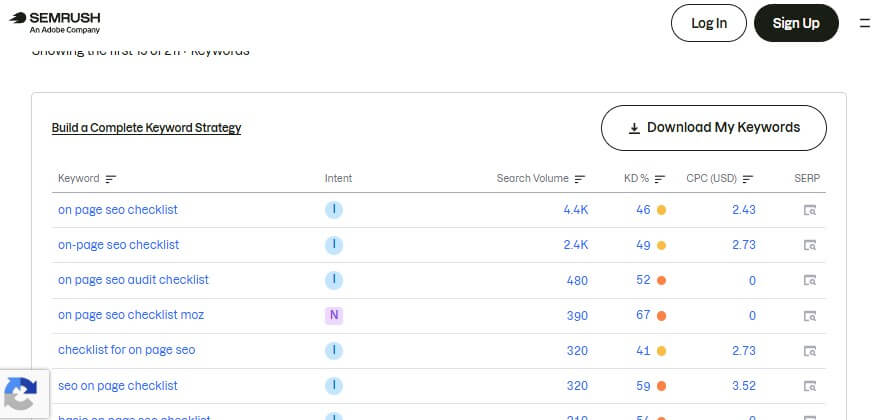Click the reCAPTCHA badge icon
This screenshot has height=420, width=877.
(21, 393)
